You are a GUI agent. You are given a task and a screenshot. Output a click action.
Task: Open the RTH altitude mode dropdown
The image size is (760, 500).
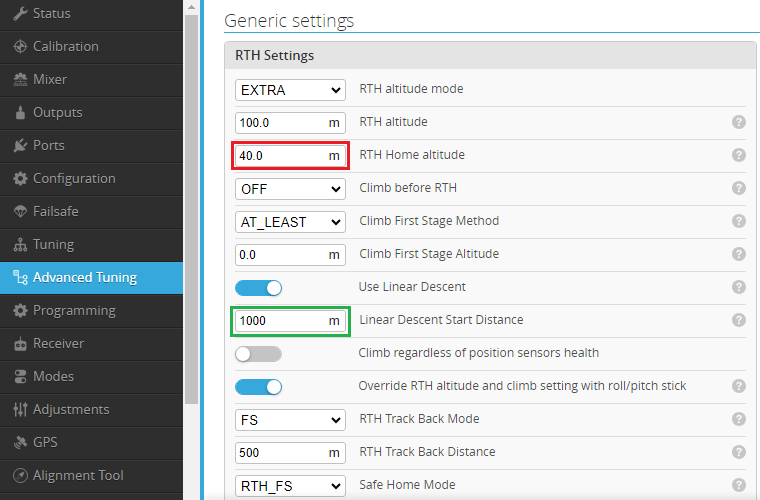pos(290,90)
